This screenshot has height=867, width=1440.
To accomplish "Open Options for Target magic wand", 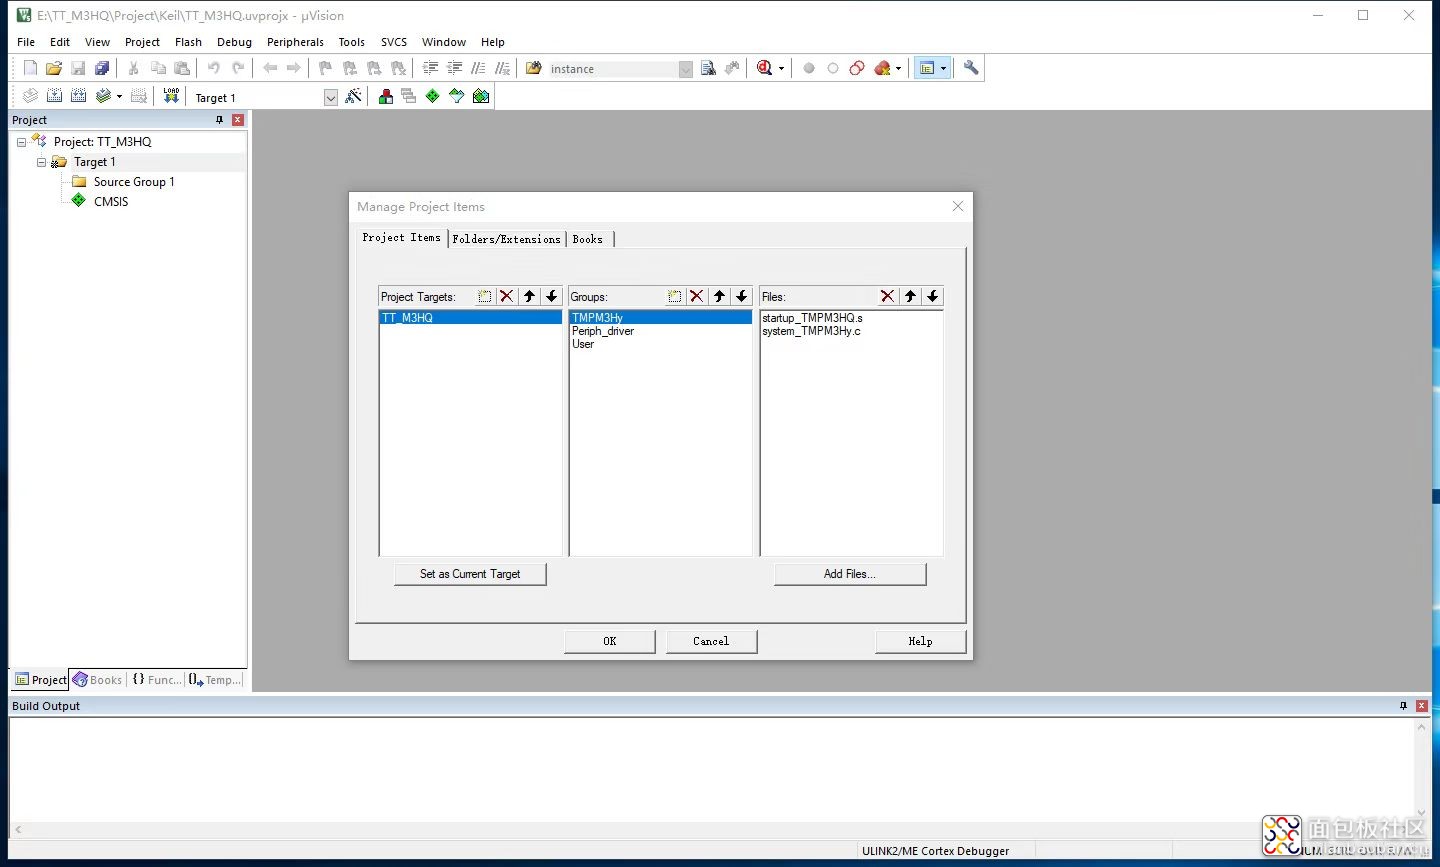I will point(353,96).
